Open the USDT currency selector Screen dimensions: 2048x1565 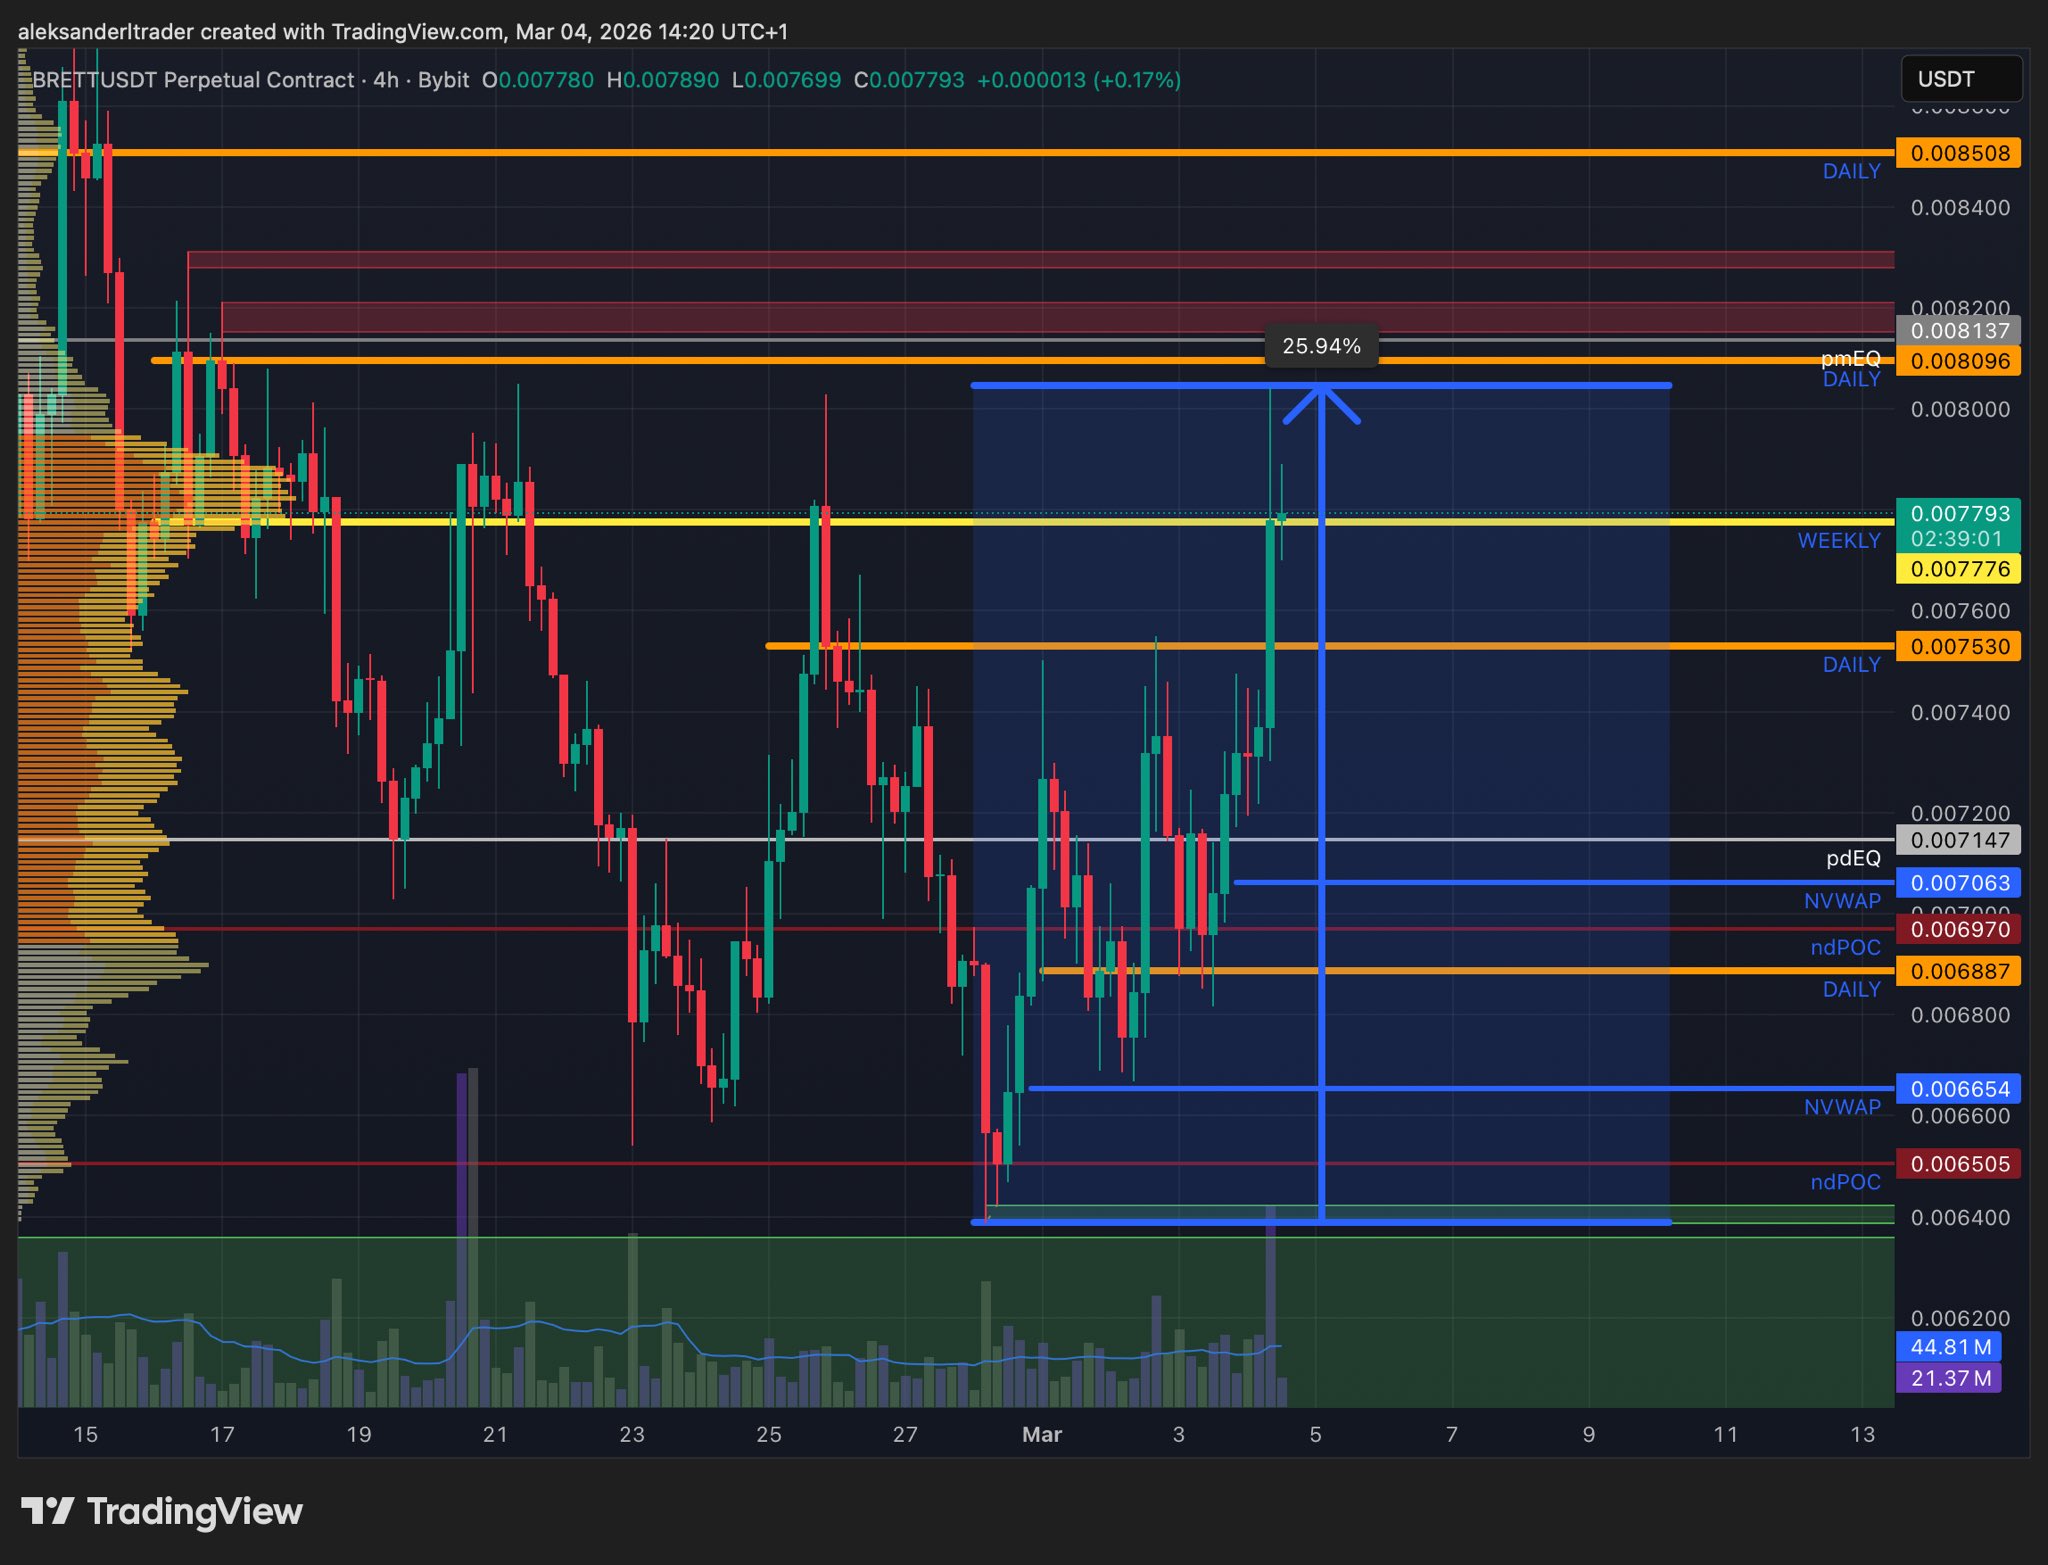click(1960, 79)
